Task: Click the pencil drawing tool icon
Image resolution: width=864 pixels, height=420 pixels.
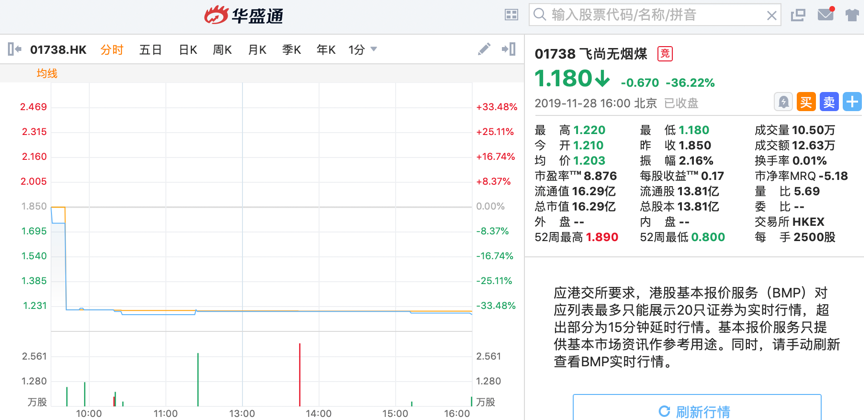Action: click(x=484, y=49)
